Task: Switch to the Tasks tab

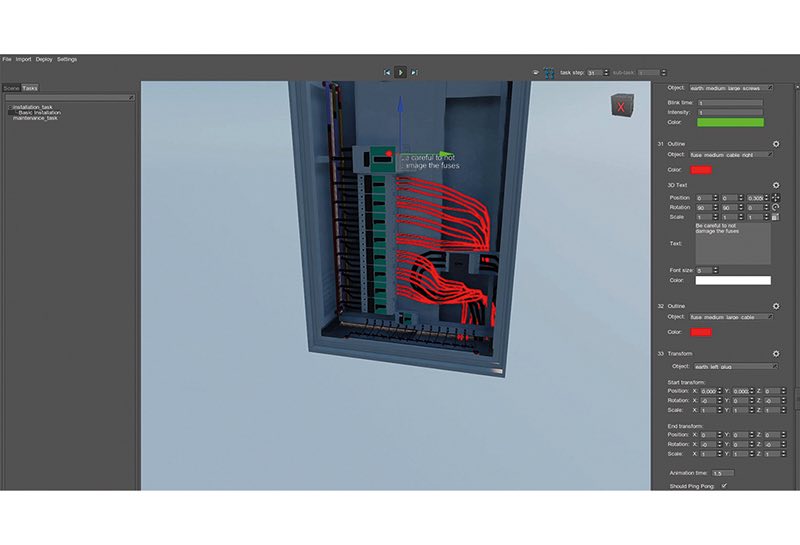Action: 30,88
